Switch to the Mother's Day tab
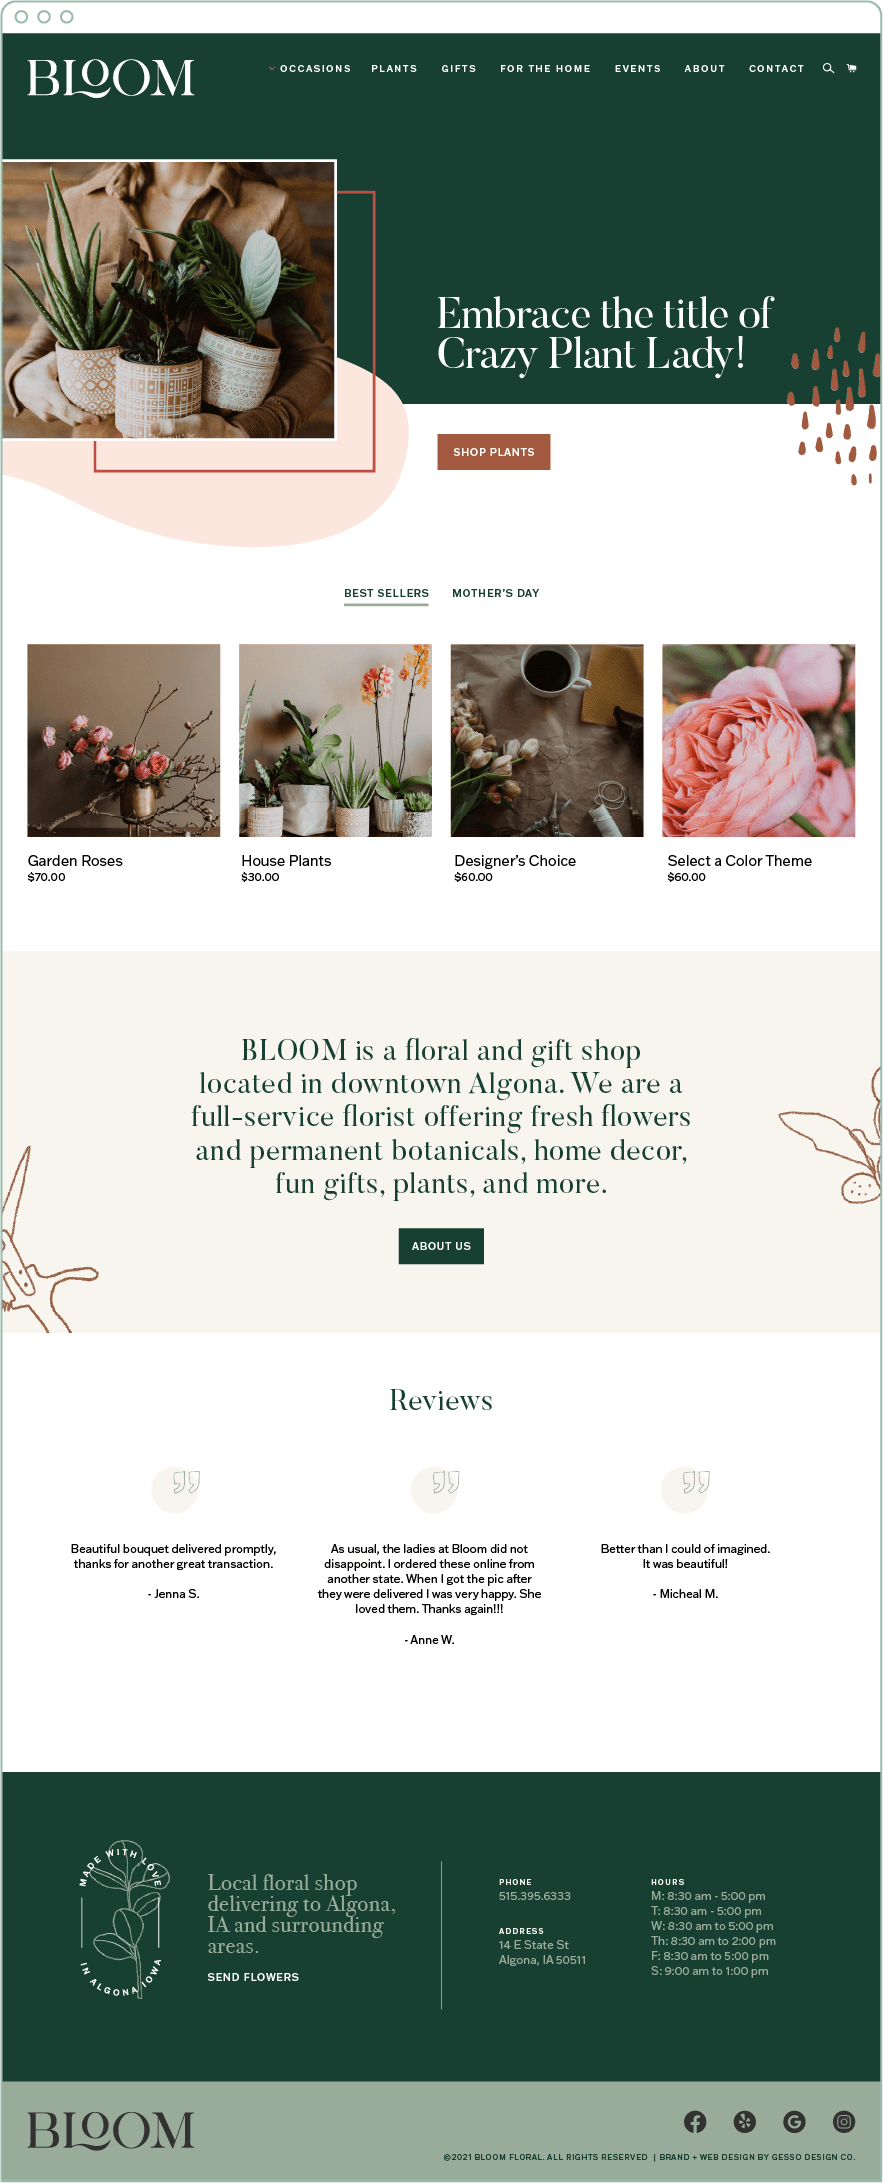 [x=496, y=593]
